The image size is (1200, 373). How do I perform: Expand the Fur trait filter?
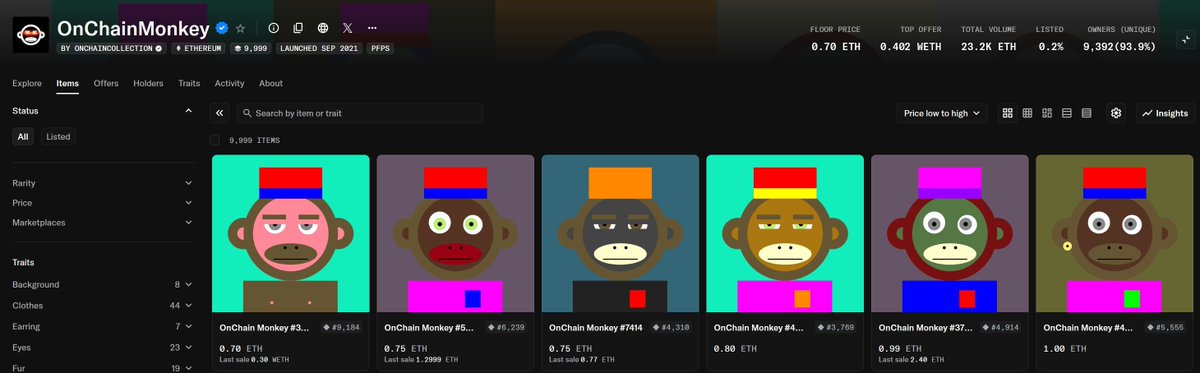click(102, 367)
